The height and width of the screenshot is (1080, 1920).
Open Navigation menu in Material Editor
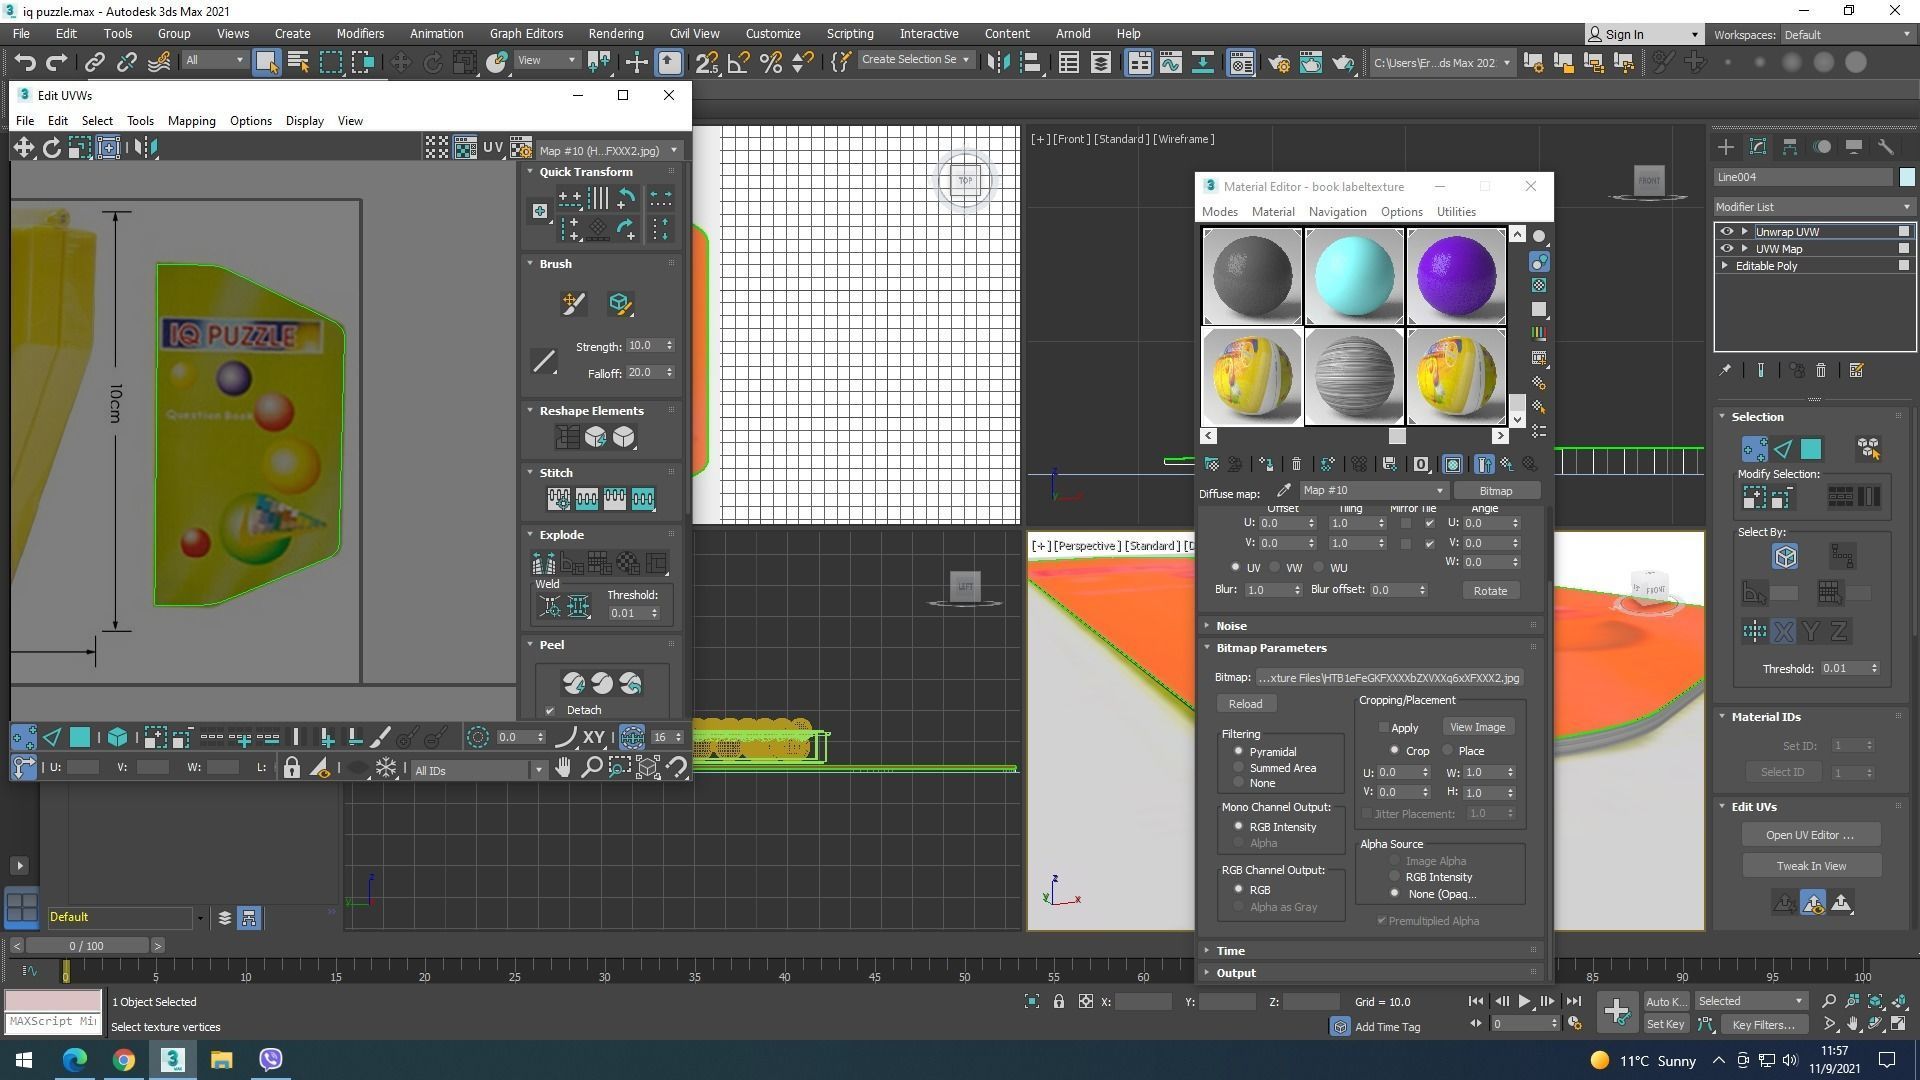1337,212
